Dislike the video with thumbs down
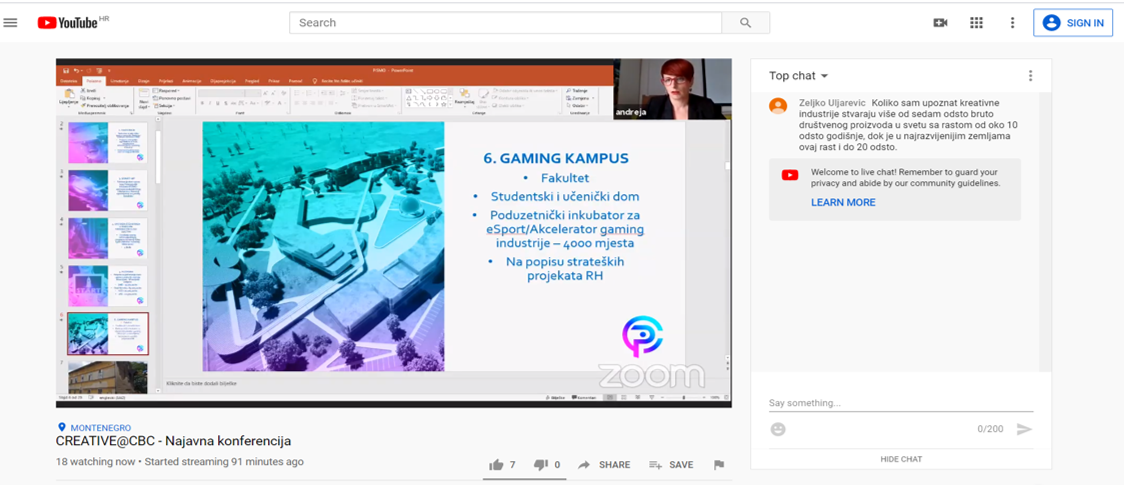 click(x=541, y=465)
